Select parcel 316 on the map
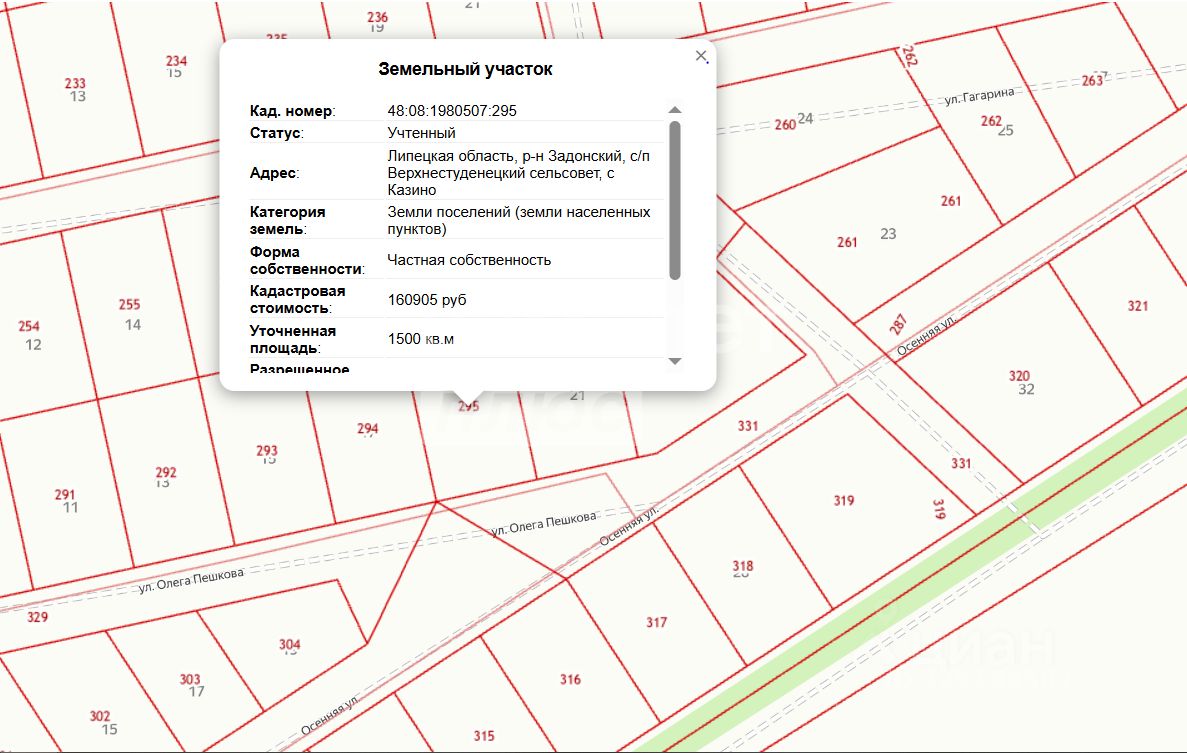The image size is (1187, 753). pyautogui.click(x=570, y=680)
